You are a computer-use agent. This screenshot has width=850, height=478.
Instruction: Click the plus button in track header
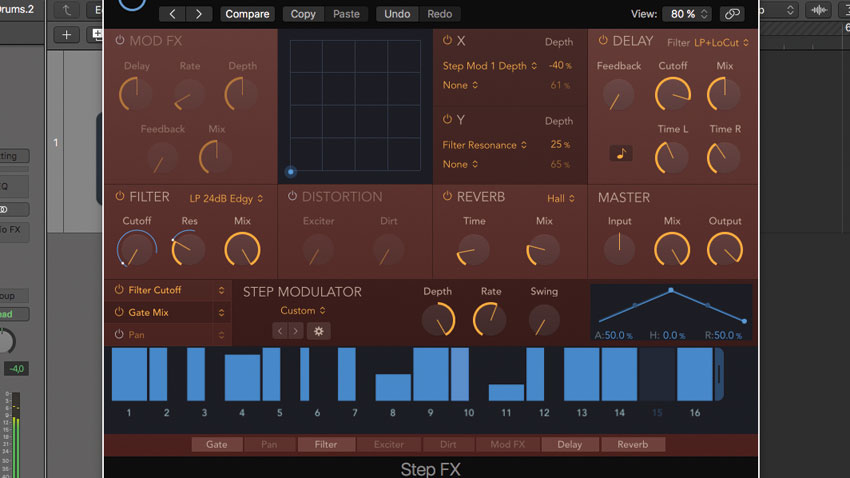66,35
